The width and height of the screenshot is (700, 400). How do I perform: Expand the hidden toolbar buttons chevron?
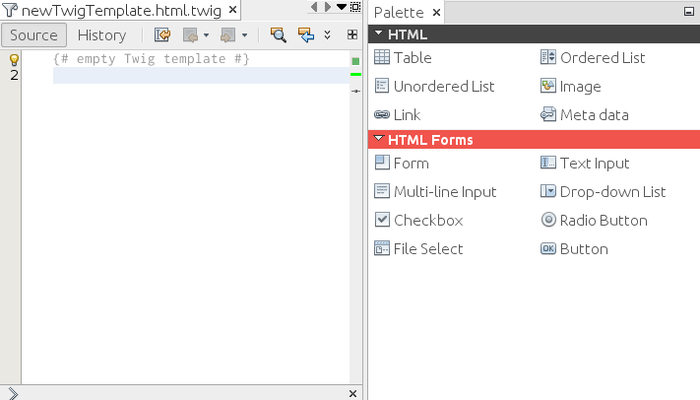[328, 35]
